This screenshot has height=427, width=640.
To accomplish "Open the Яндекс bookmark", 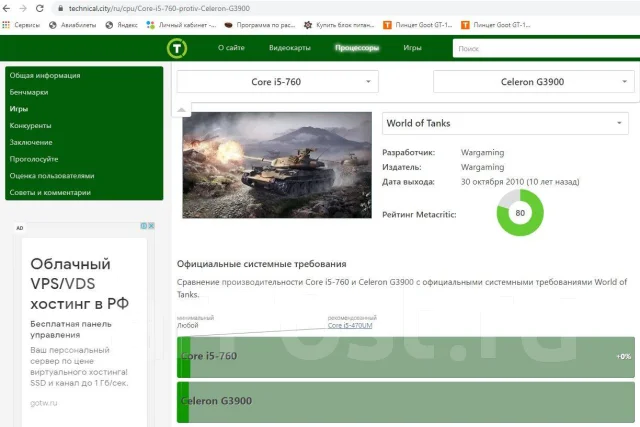I will point(121,25).
